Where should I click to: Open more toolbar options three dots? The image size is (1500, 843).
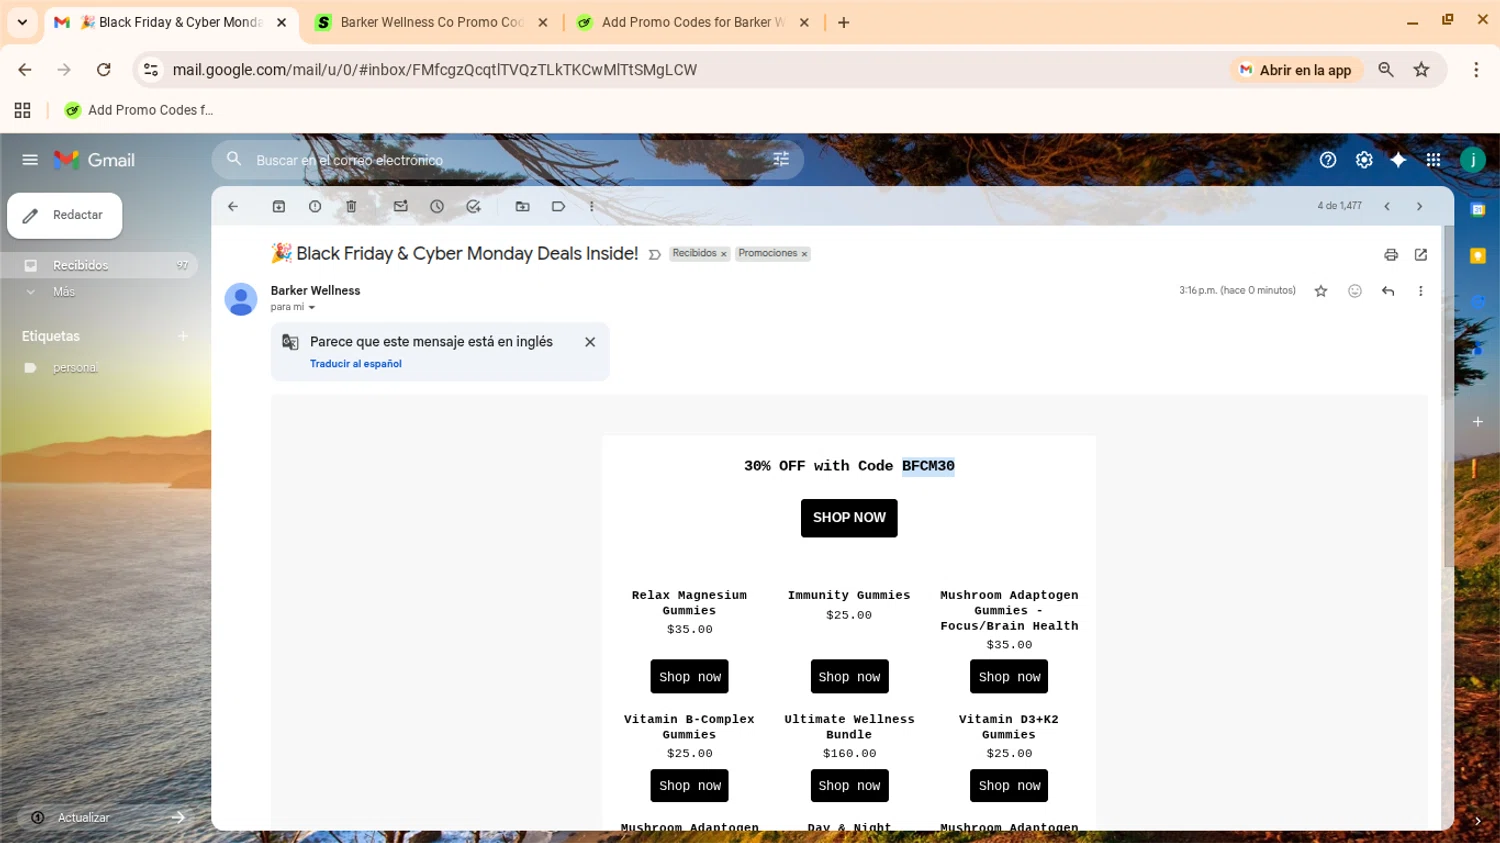click(x=592, y=206)
